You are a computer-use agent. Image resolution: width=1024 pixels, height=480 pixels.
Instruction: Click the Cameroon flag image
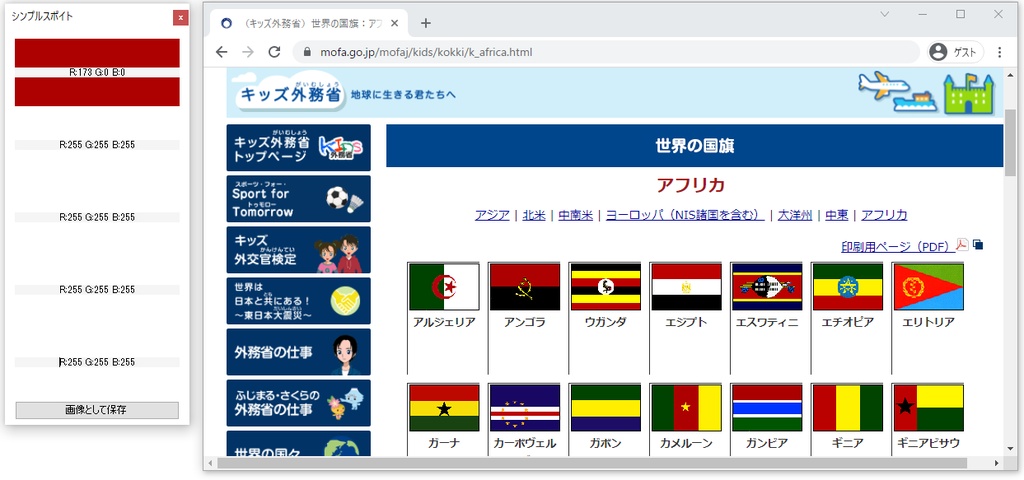pyautogui.click(x=686, y=408)
